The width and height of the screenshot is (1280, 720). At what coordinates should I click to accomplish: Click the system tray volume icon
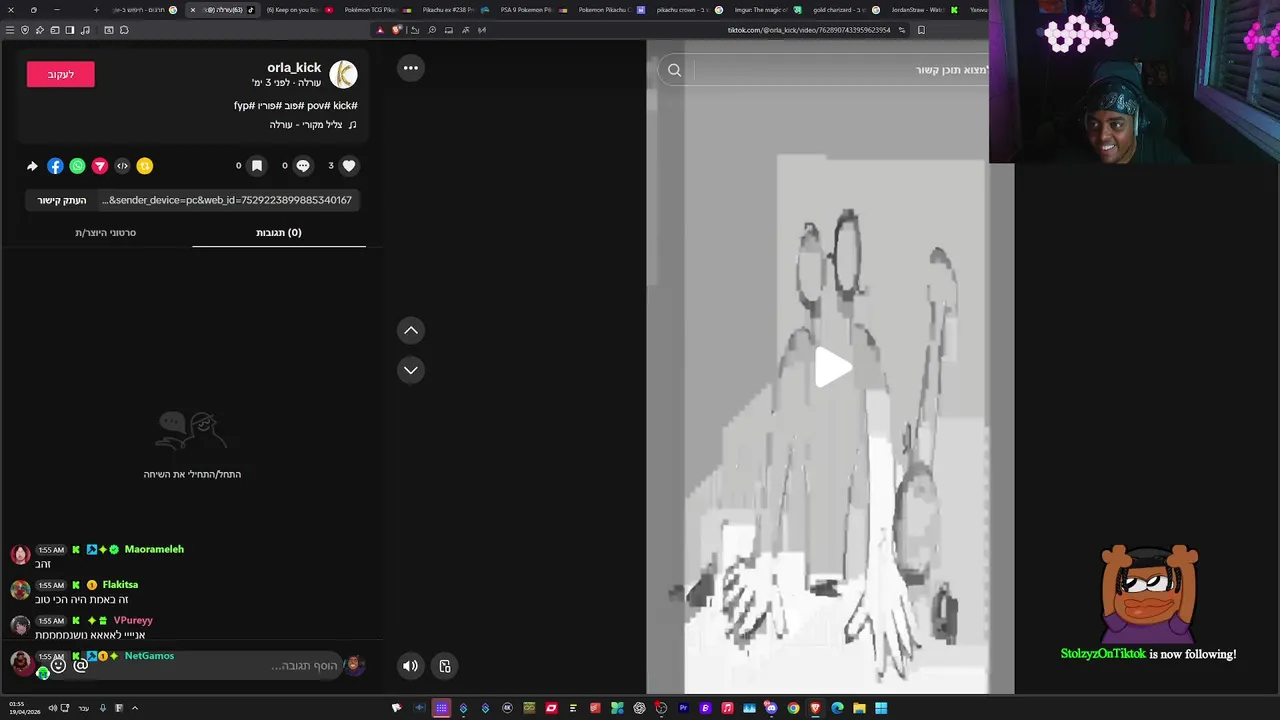[51, 708]
